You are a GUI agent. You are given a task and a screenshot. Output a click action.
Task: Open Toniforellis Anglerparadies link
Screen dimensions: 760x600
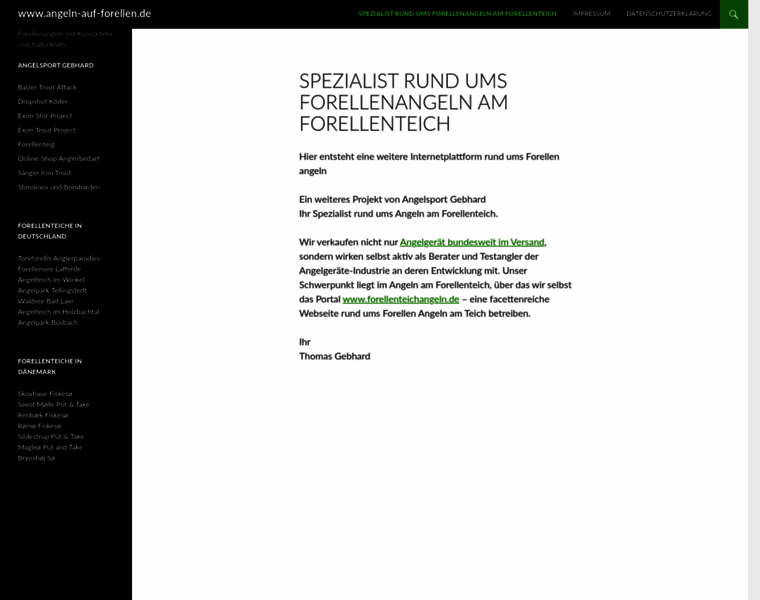click(59, 258)
